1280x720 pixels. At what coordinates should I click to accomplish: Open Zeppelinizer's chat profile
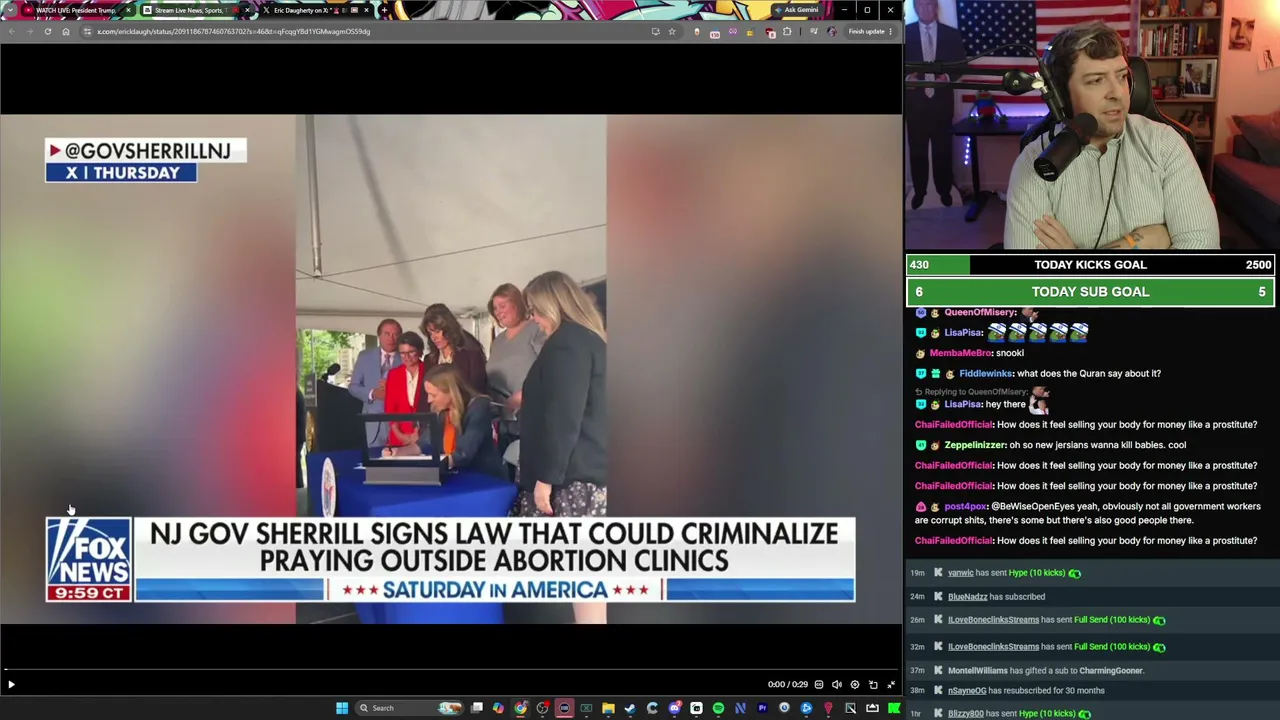coord(975,445)
